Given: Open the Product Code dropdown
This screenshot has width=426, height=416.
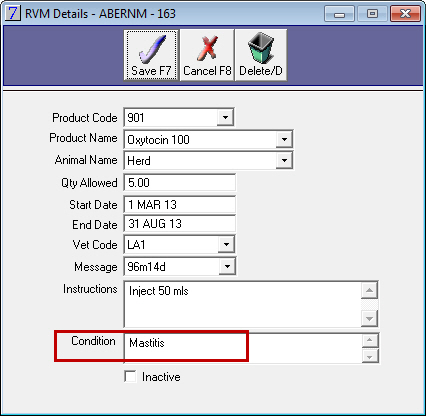Looking at the screenshot, I should coord(225,117).
